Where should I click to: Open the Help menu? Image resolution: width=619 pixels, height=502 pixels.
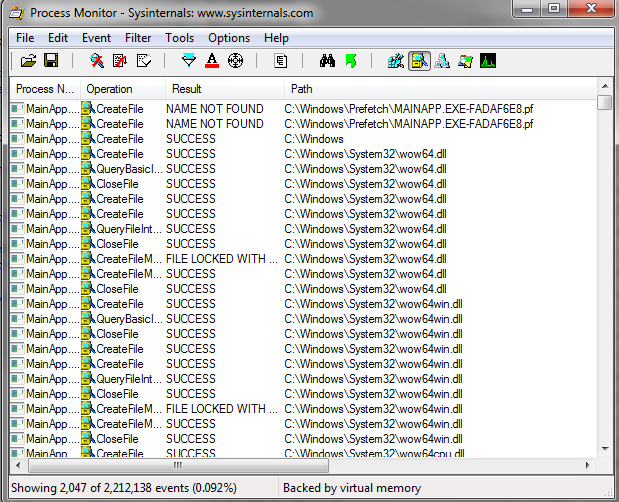click(276, 38)
